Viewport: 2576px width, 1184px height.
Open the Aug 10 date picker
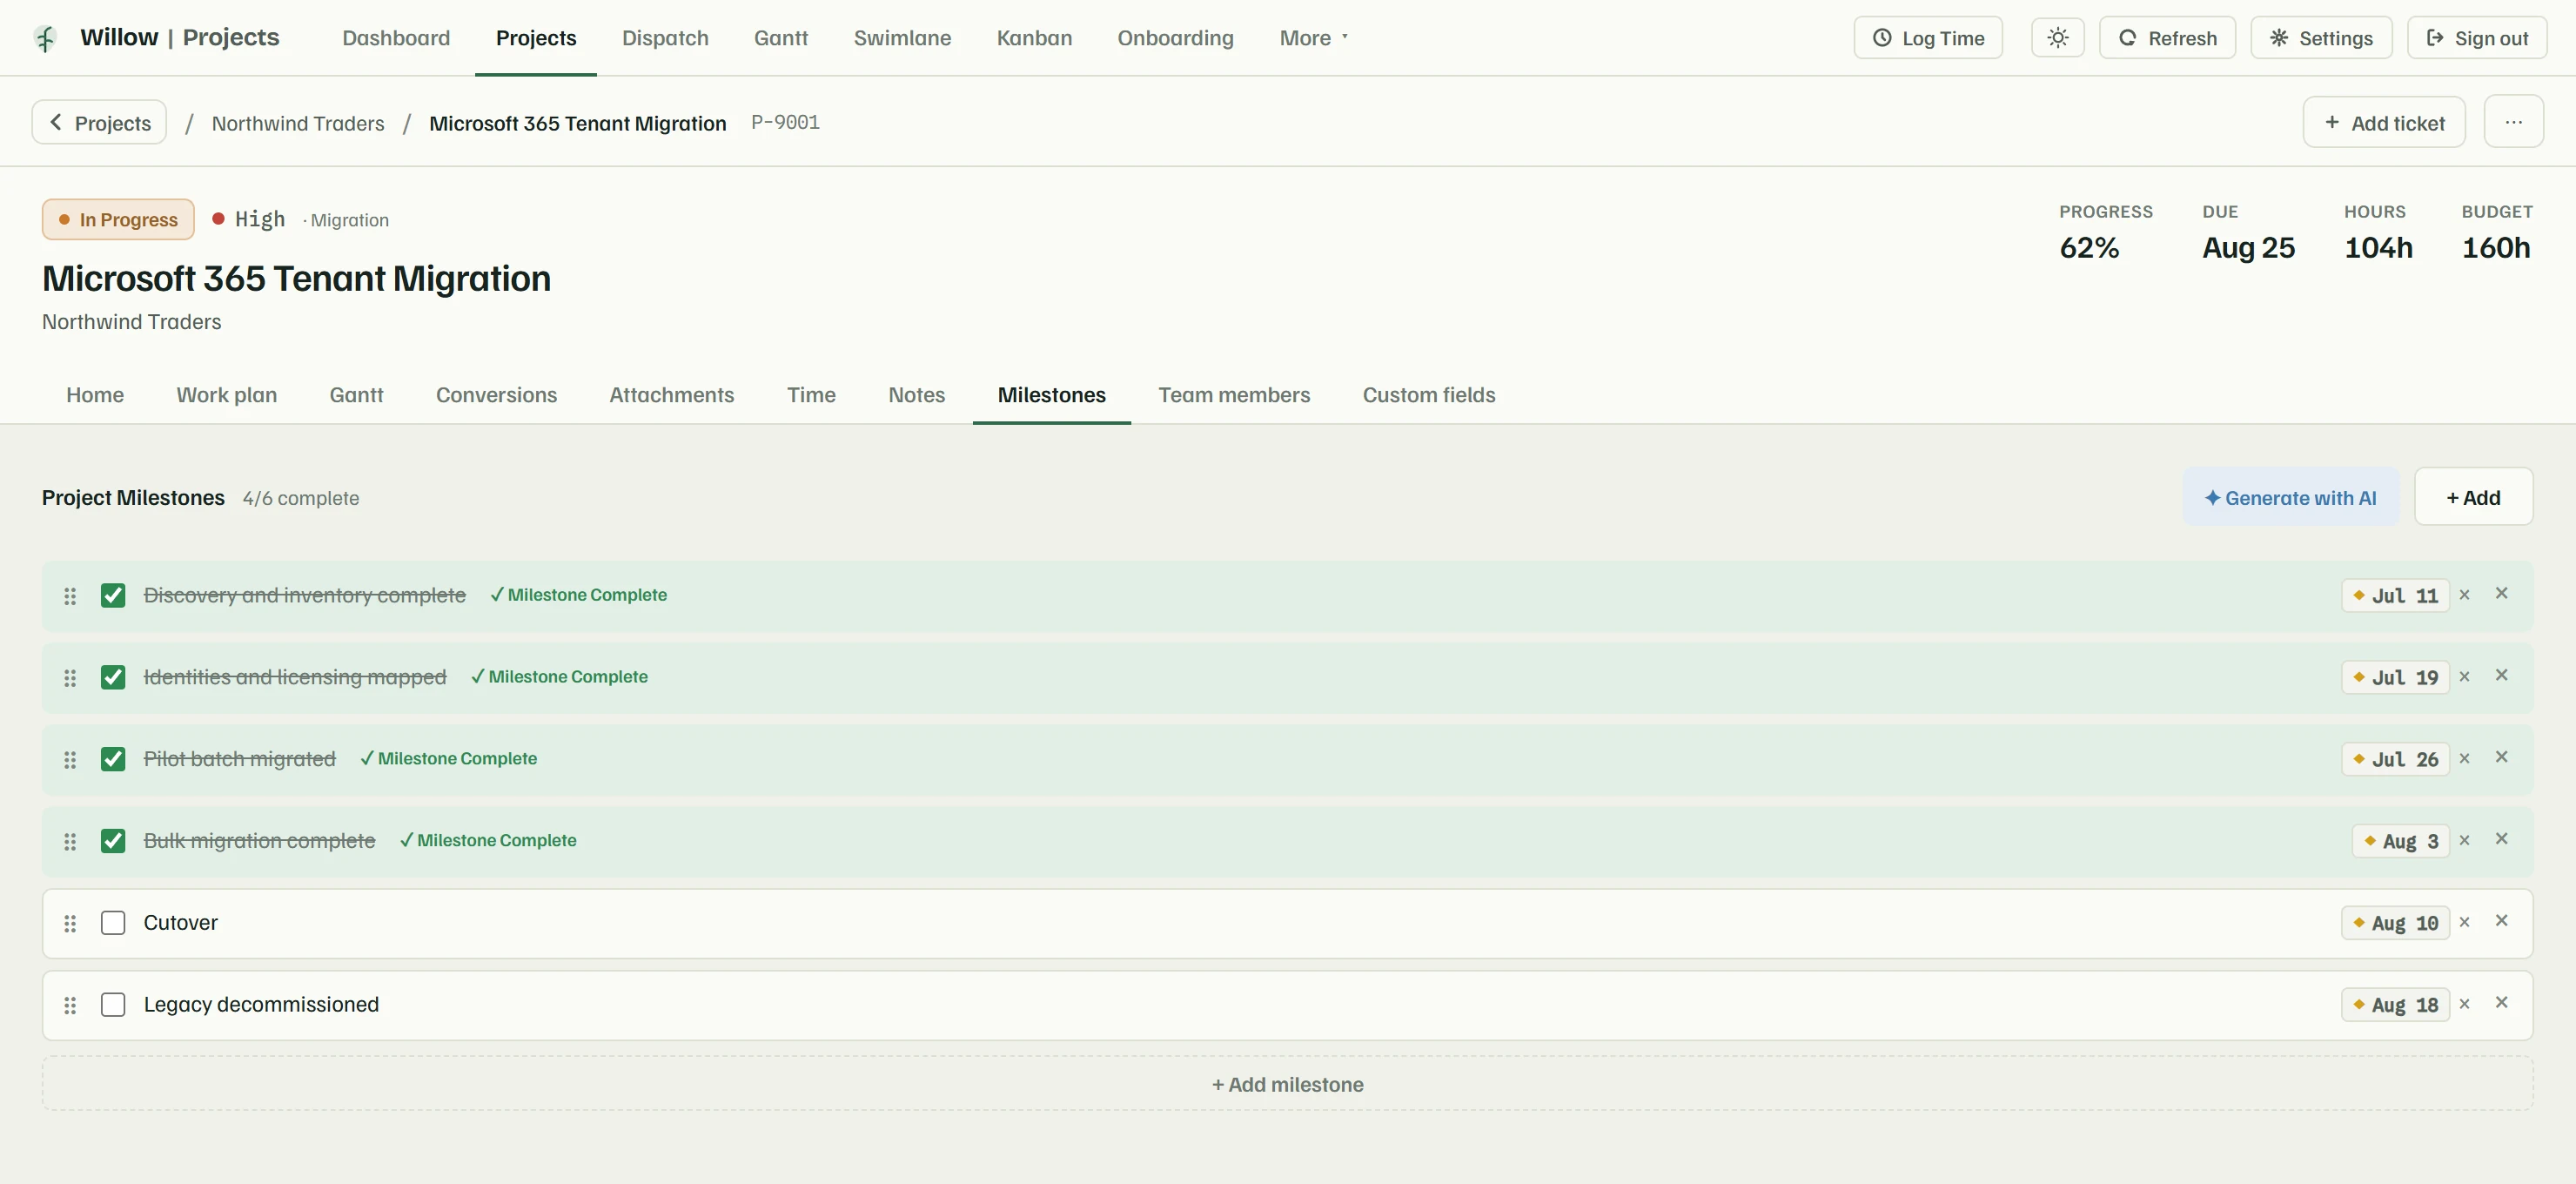point(2395,924)
